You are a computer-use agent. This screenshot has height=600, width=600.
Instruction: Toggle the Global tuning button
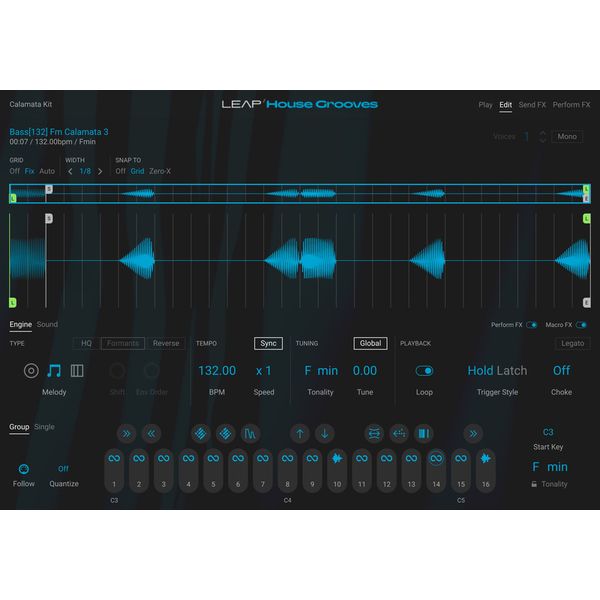pyautogui.click(x=370, y=343)
